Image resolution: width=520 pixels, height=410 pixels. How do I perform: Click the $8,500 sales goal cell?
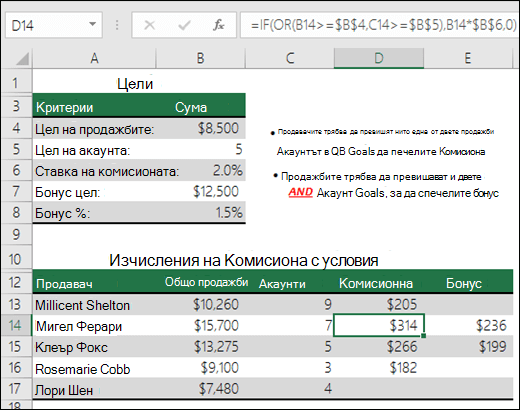click(201, 128)
